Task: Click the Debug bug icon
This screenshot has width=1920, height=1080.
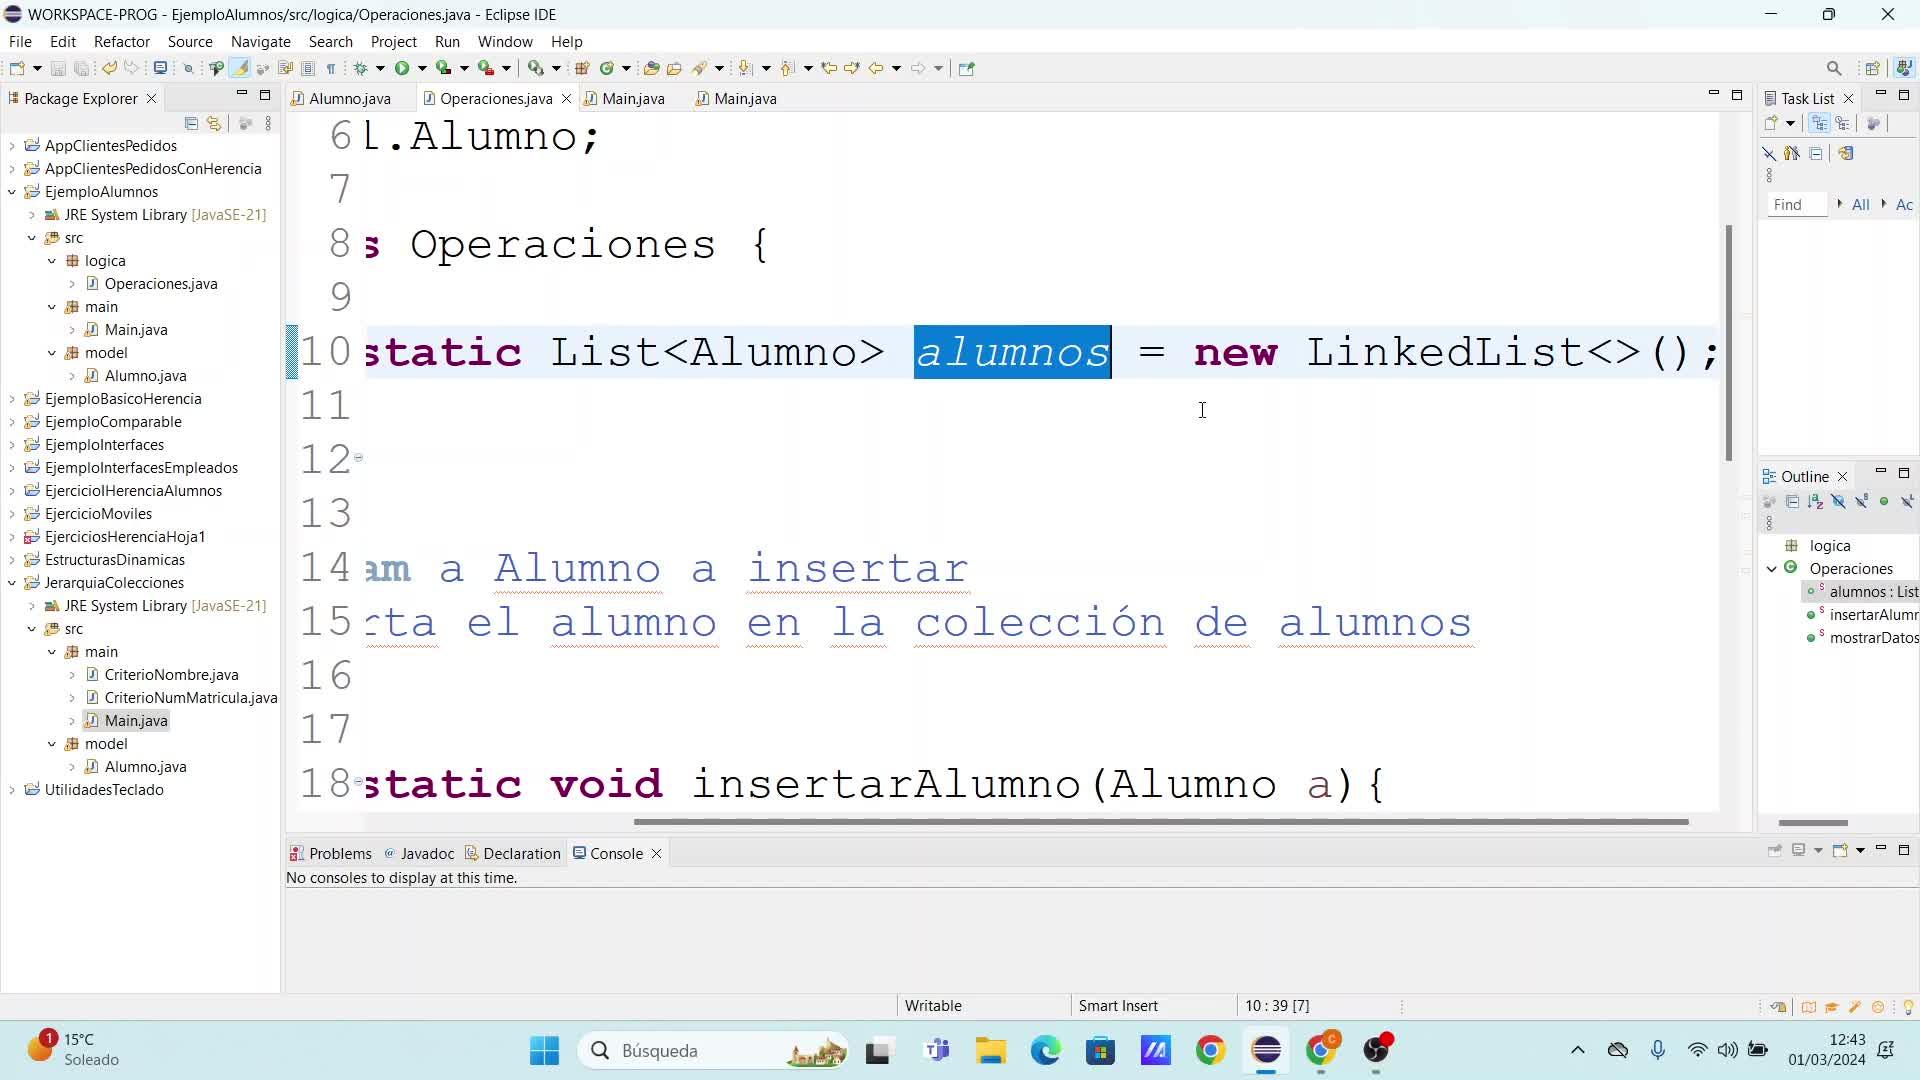Action: point(361,68)
